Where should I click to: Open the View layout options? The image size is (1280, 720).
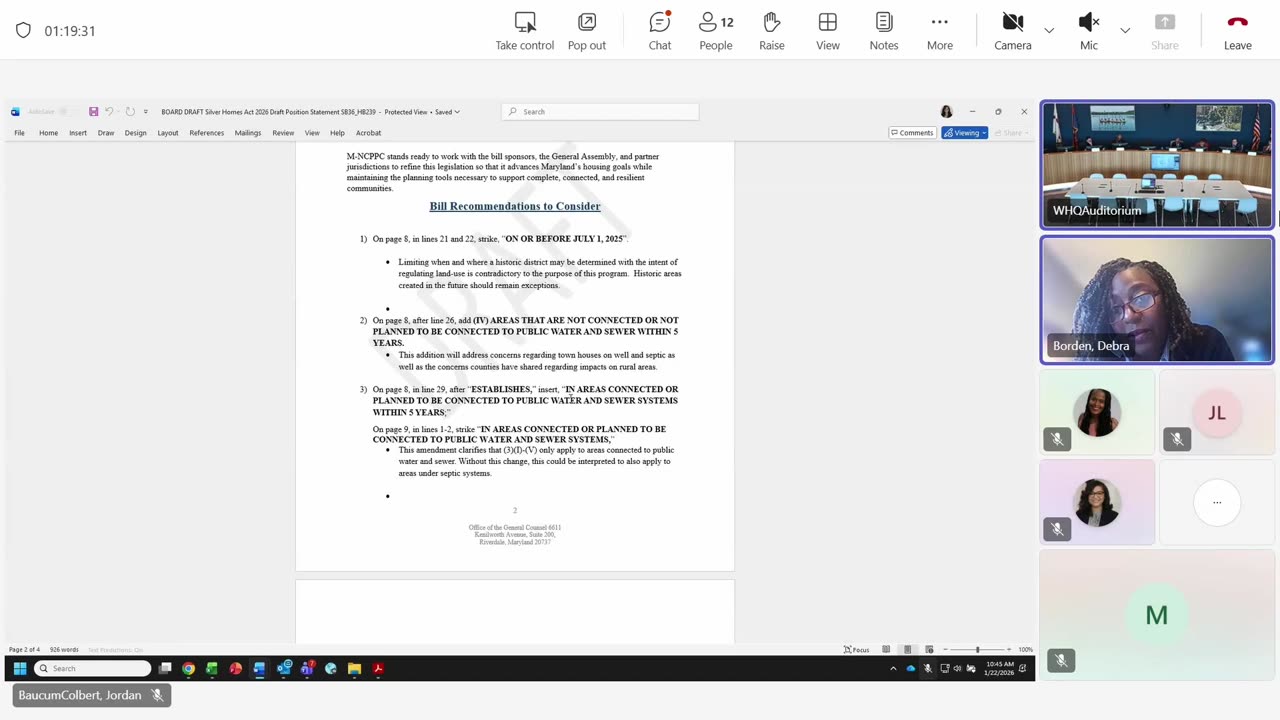coord(828,31)
